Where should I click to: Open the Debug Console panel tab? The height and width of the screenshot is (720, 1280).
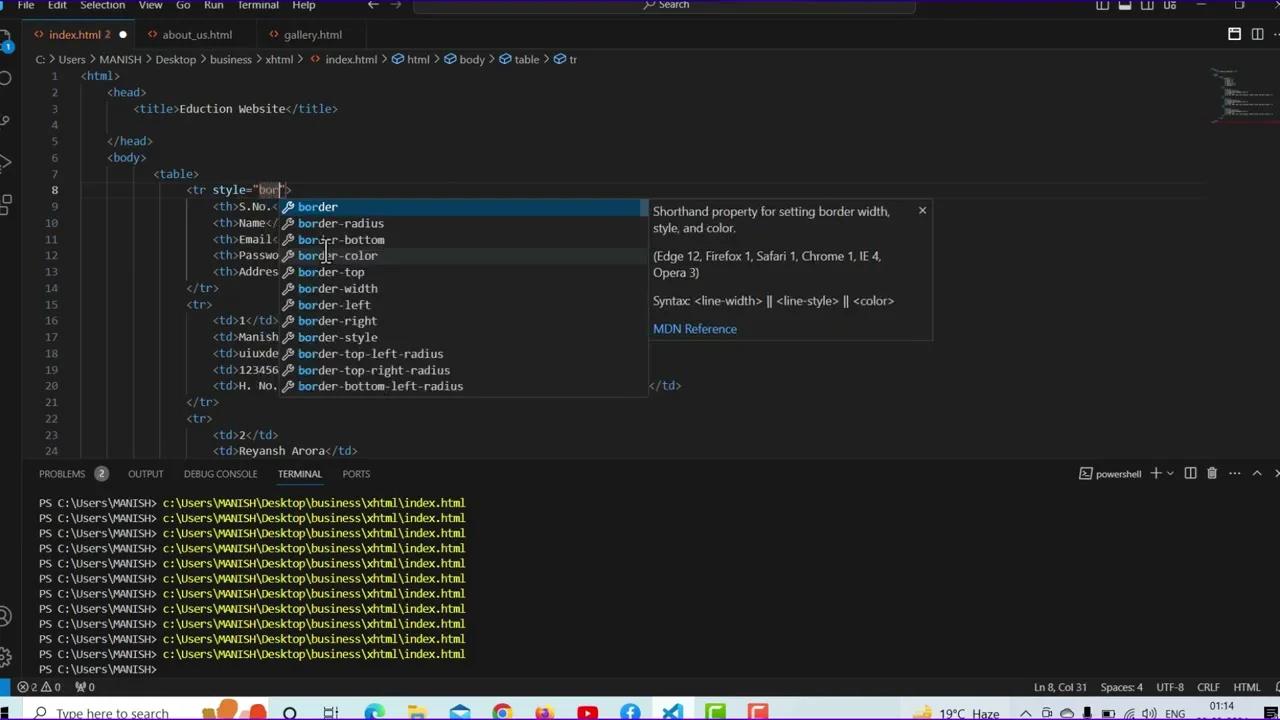pos(220,474)
